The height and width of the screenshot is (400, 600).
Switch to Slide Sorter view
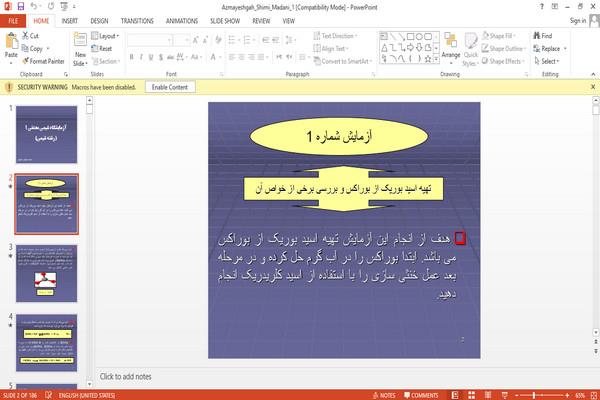471,395
